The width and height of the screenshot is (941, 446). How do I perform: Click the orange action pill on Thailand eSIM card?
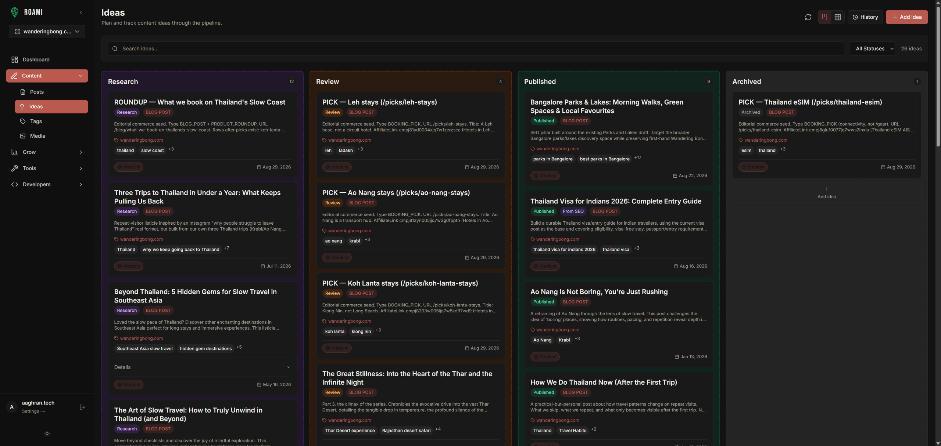[753, 167]
